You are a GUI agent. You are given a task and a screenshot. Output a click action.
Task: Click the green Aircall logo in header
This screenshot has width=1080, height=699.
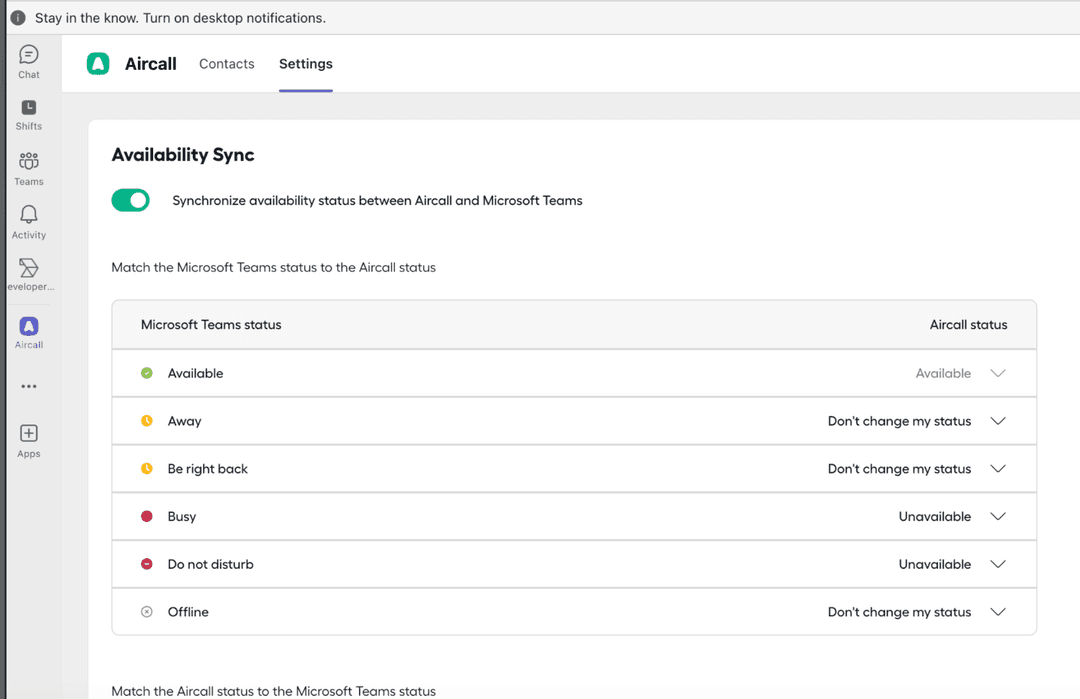click(98, 64)
